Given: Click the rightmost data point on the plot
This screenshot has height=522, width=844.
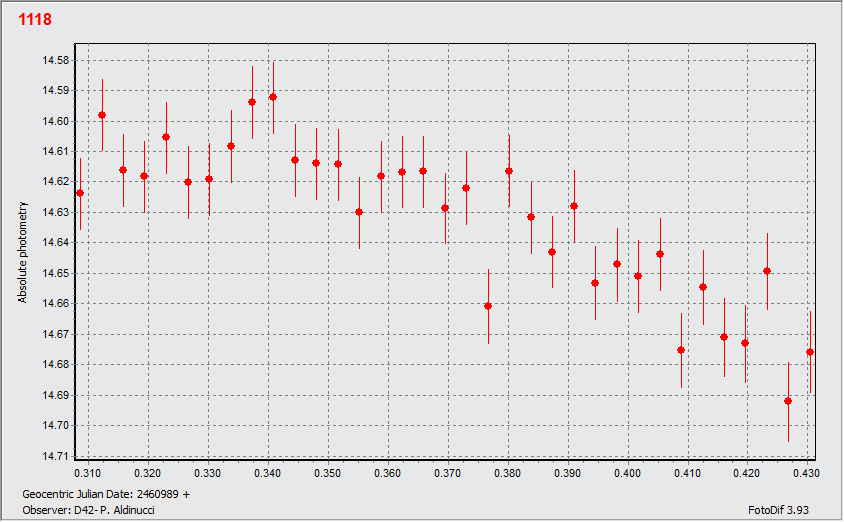Looking at the screenshot, I should [810, 352].
